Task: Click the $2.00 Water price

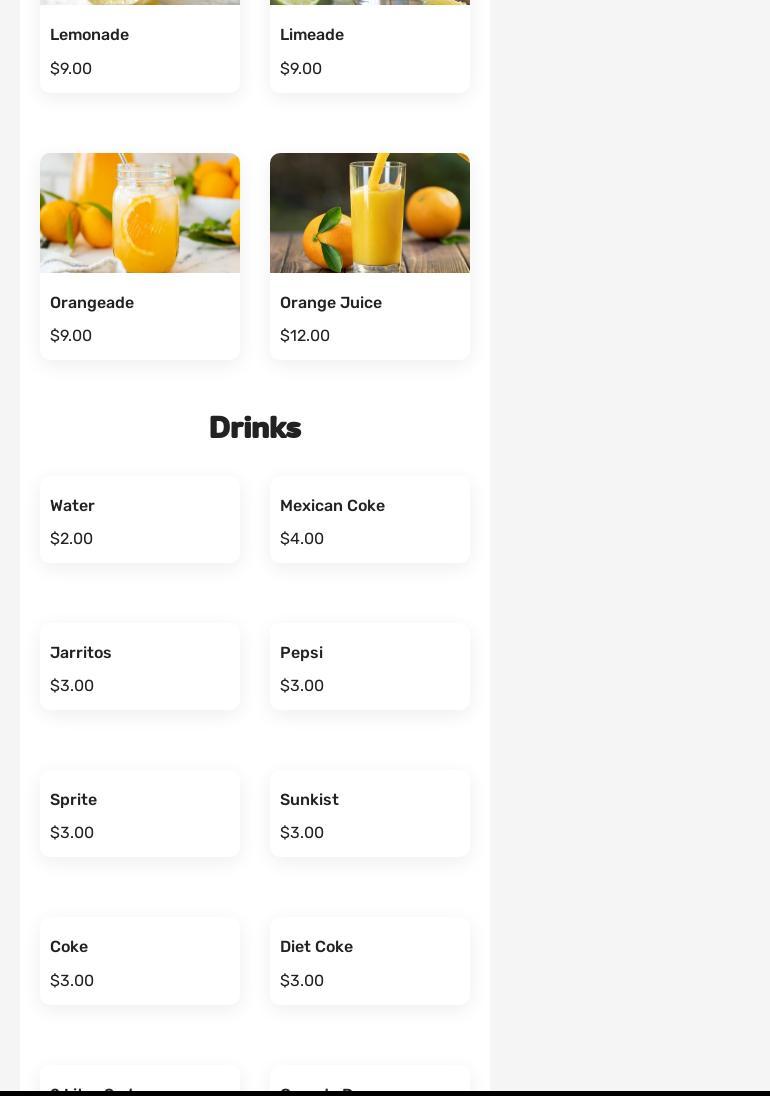Action: [71, 538]
